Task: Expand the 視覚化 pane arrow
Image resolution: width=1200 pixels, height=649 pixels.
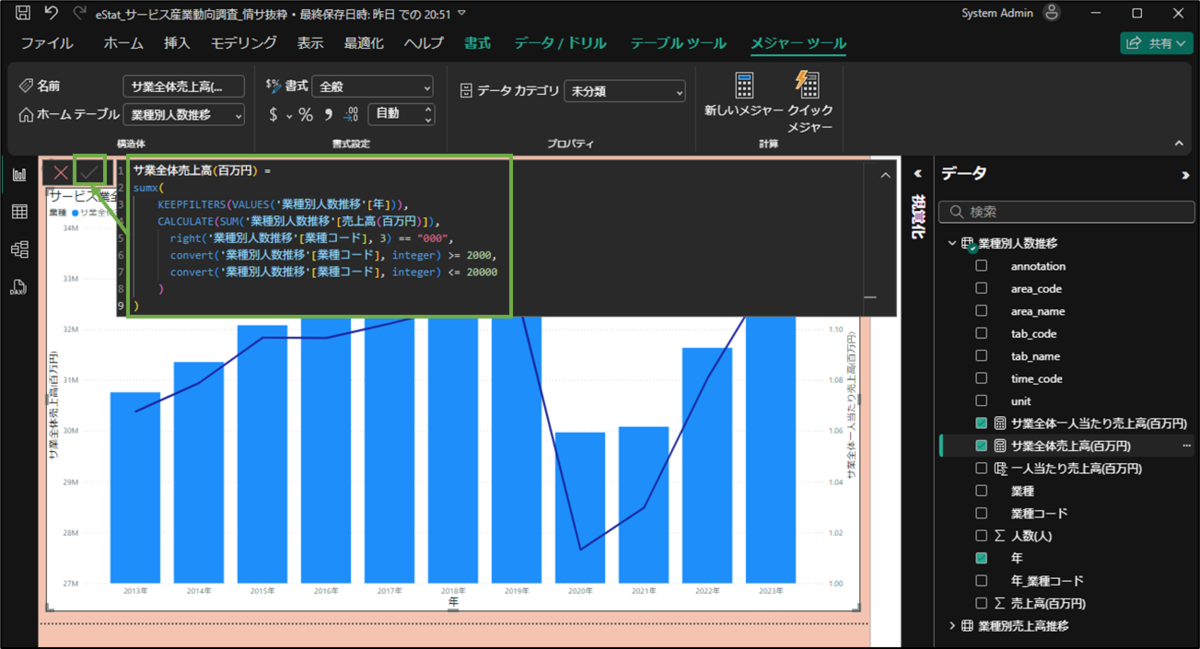Action: [918, 172]
